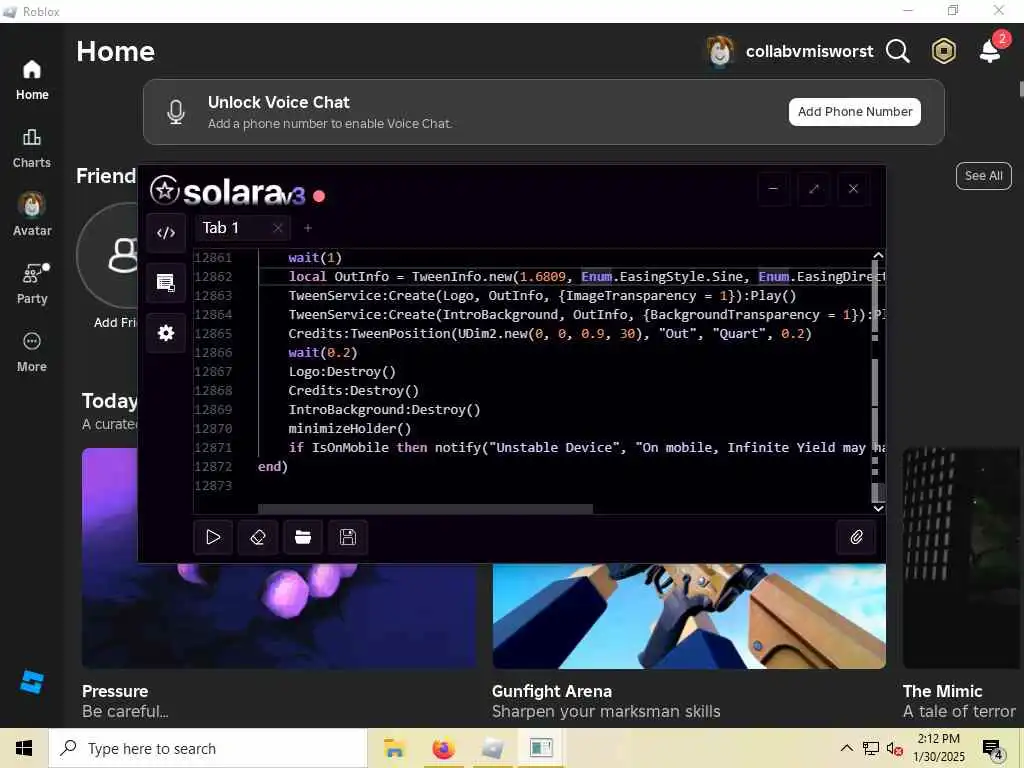
Task: Open the Home sidebar item
Action: point(32,80)
